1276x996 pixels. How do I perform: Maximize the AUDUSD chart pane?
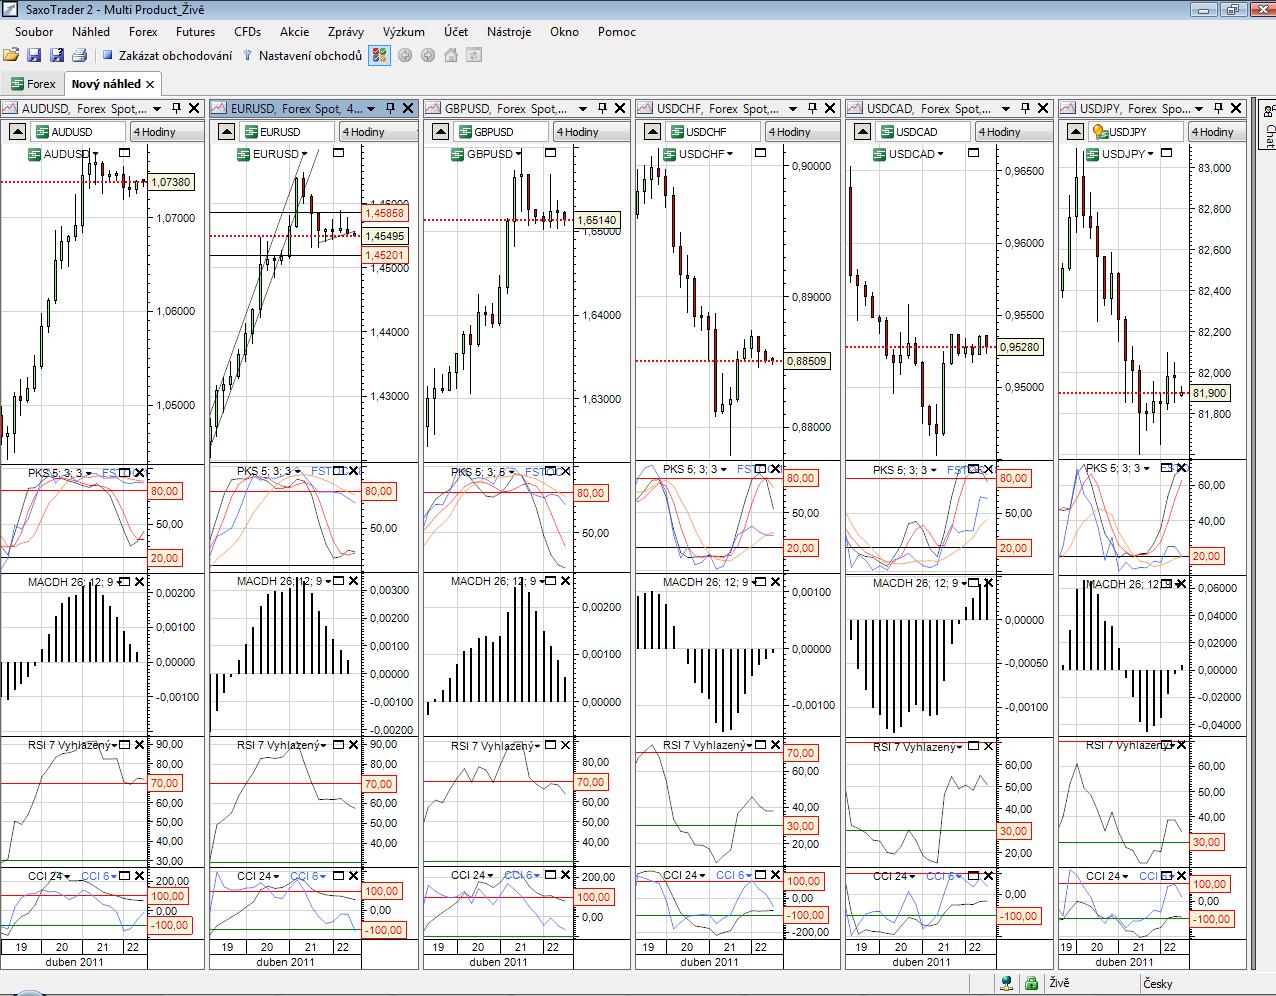tap(124, 153)
